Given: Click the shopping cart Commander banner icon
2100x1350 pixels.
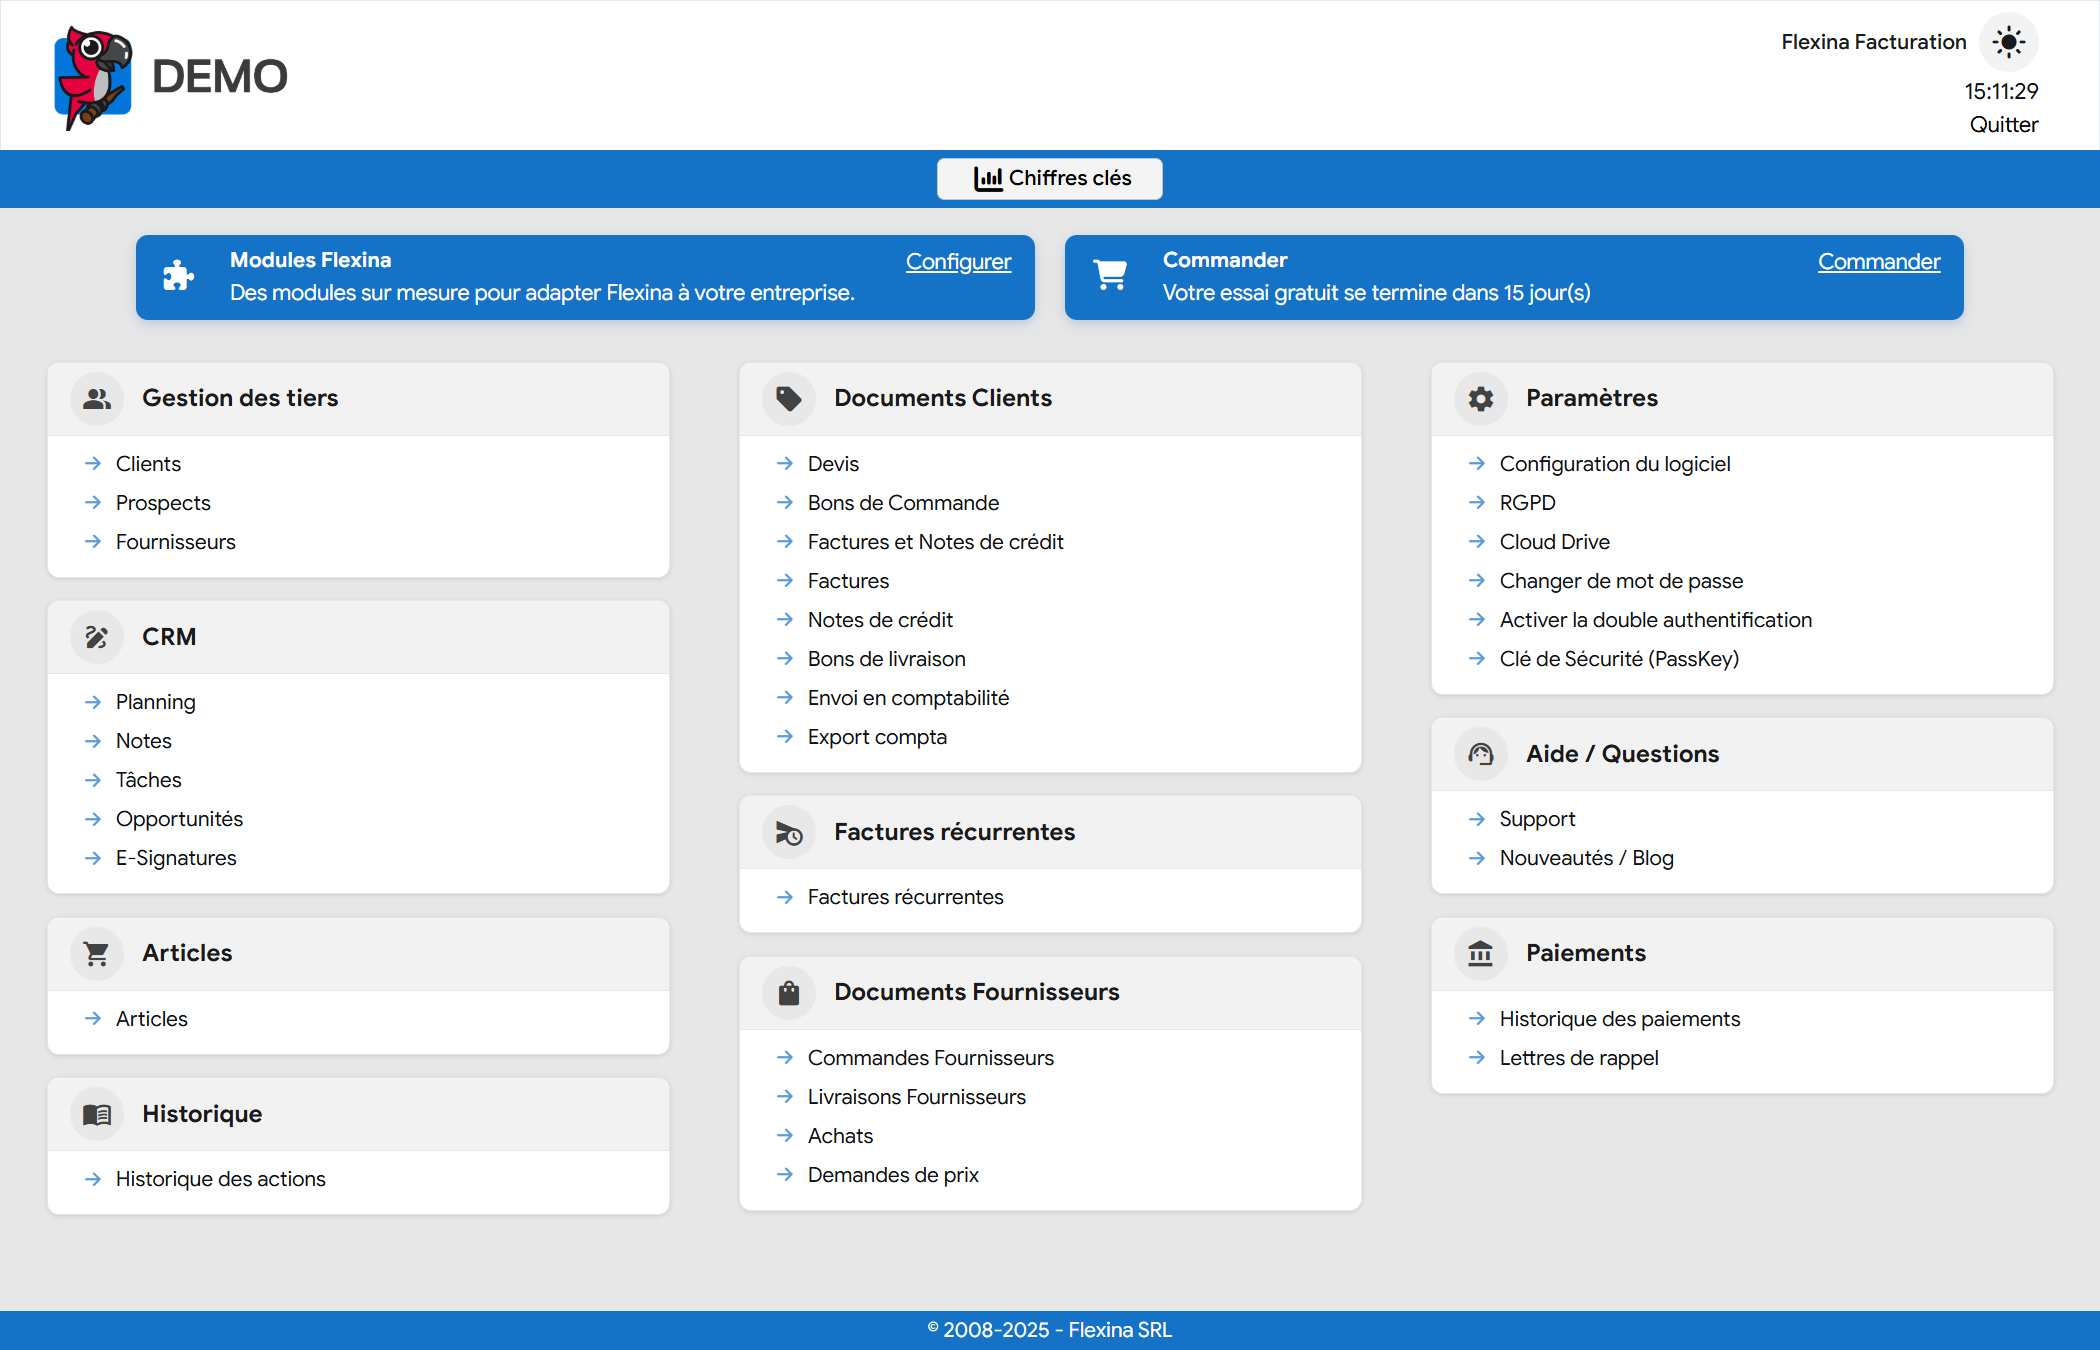Looking at the screenshot, I should point(1110,275).
